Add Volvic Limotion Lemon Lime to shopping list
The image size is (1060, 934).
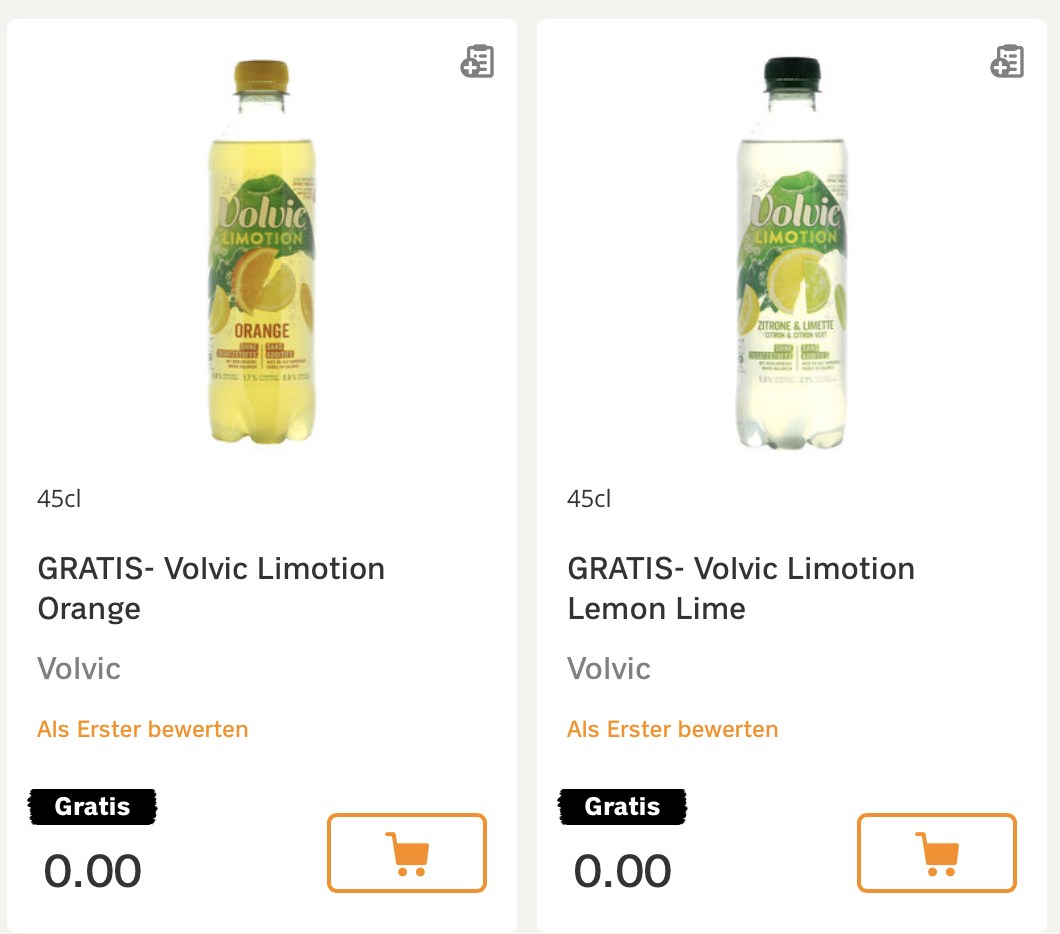tap(1007, 62)
